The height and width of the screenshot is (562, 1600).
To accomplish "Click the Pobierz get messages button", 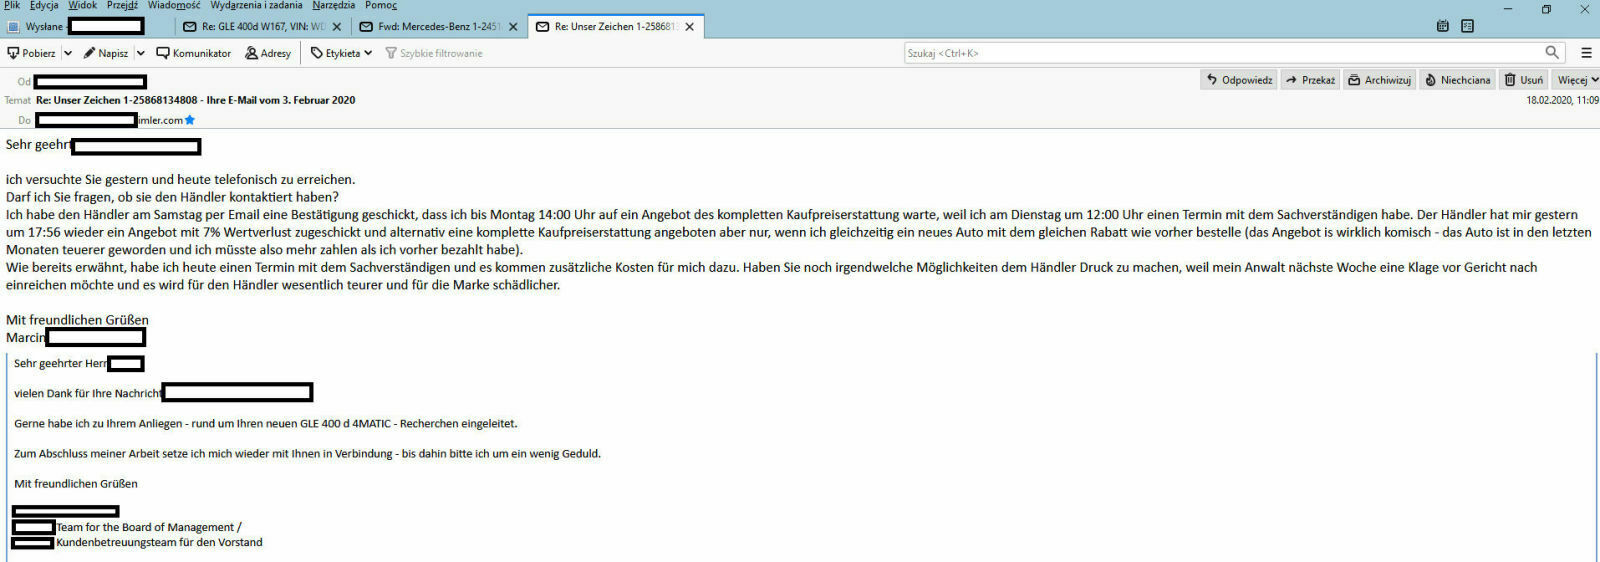I will click(x=31, y=53).
